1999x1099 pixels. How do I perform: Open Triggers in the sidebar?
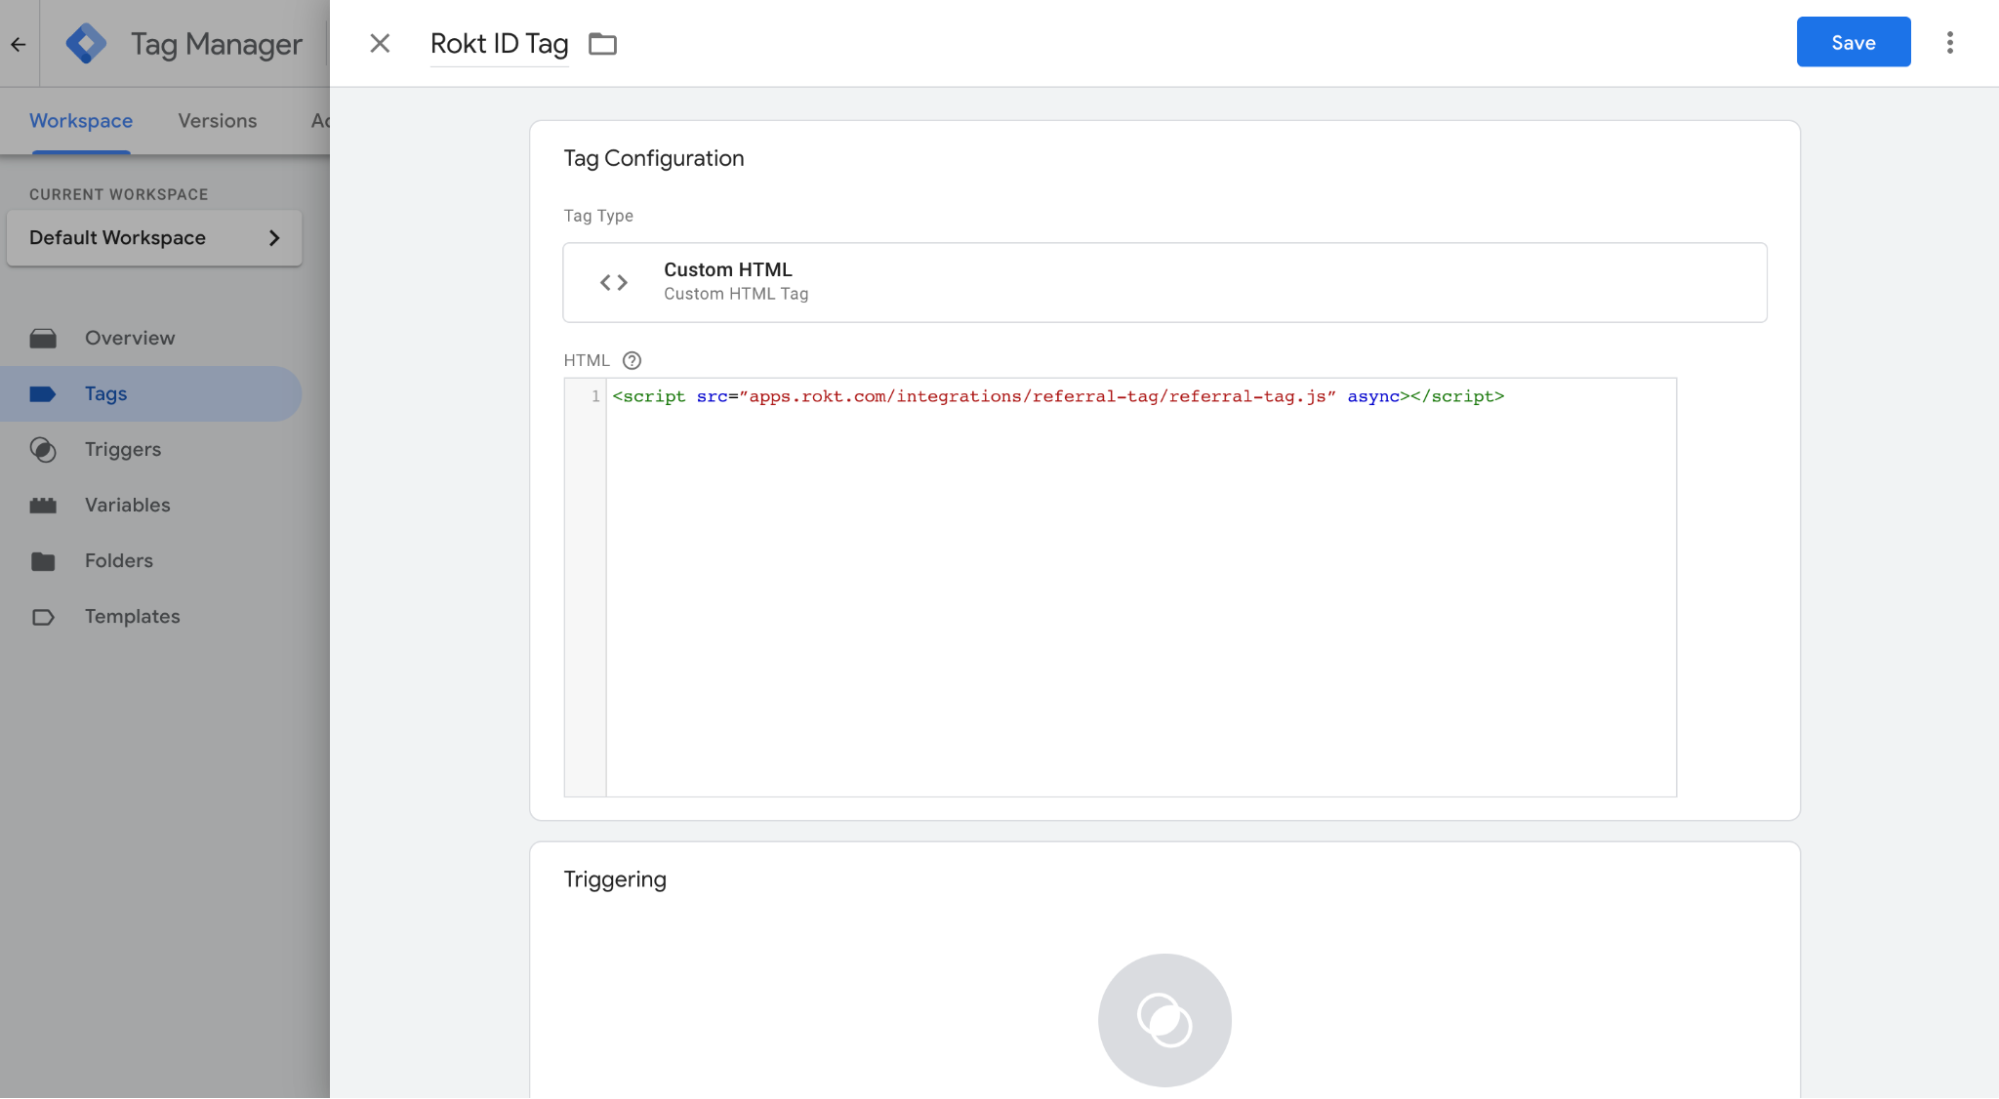(x=123, y=449)
